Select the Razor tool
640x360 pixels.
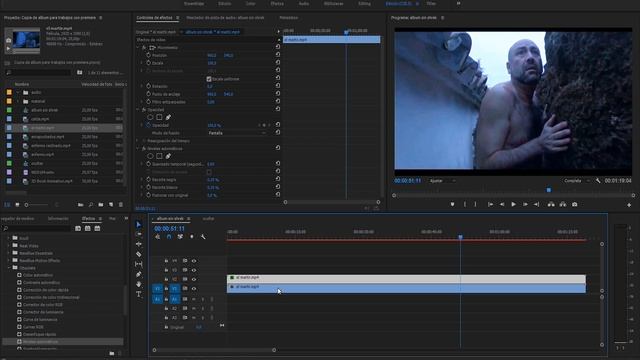click(x=138, y=254)
